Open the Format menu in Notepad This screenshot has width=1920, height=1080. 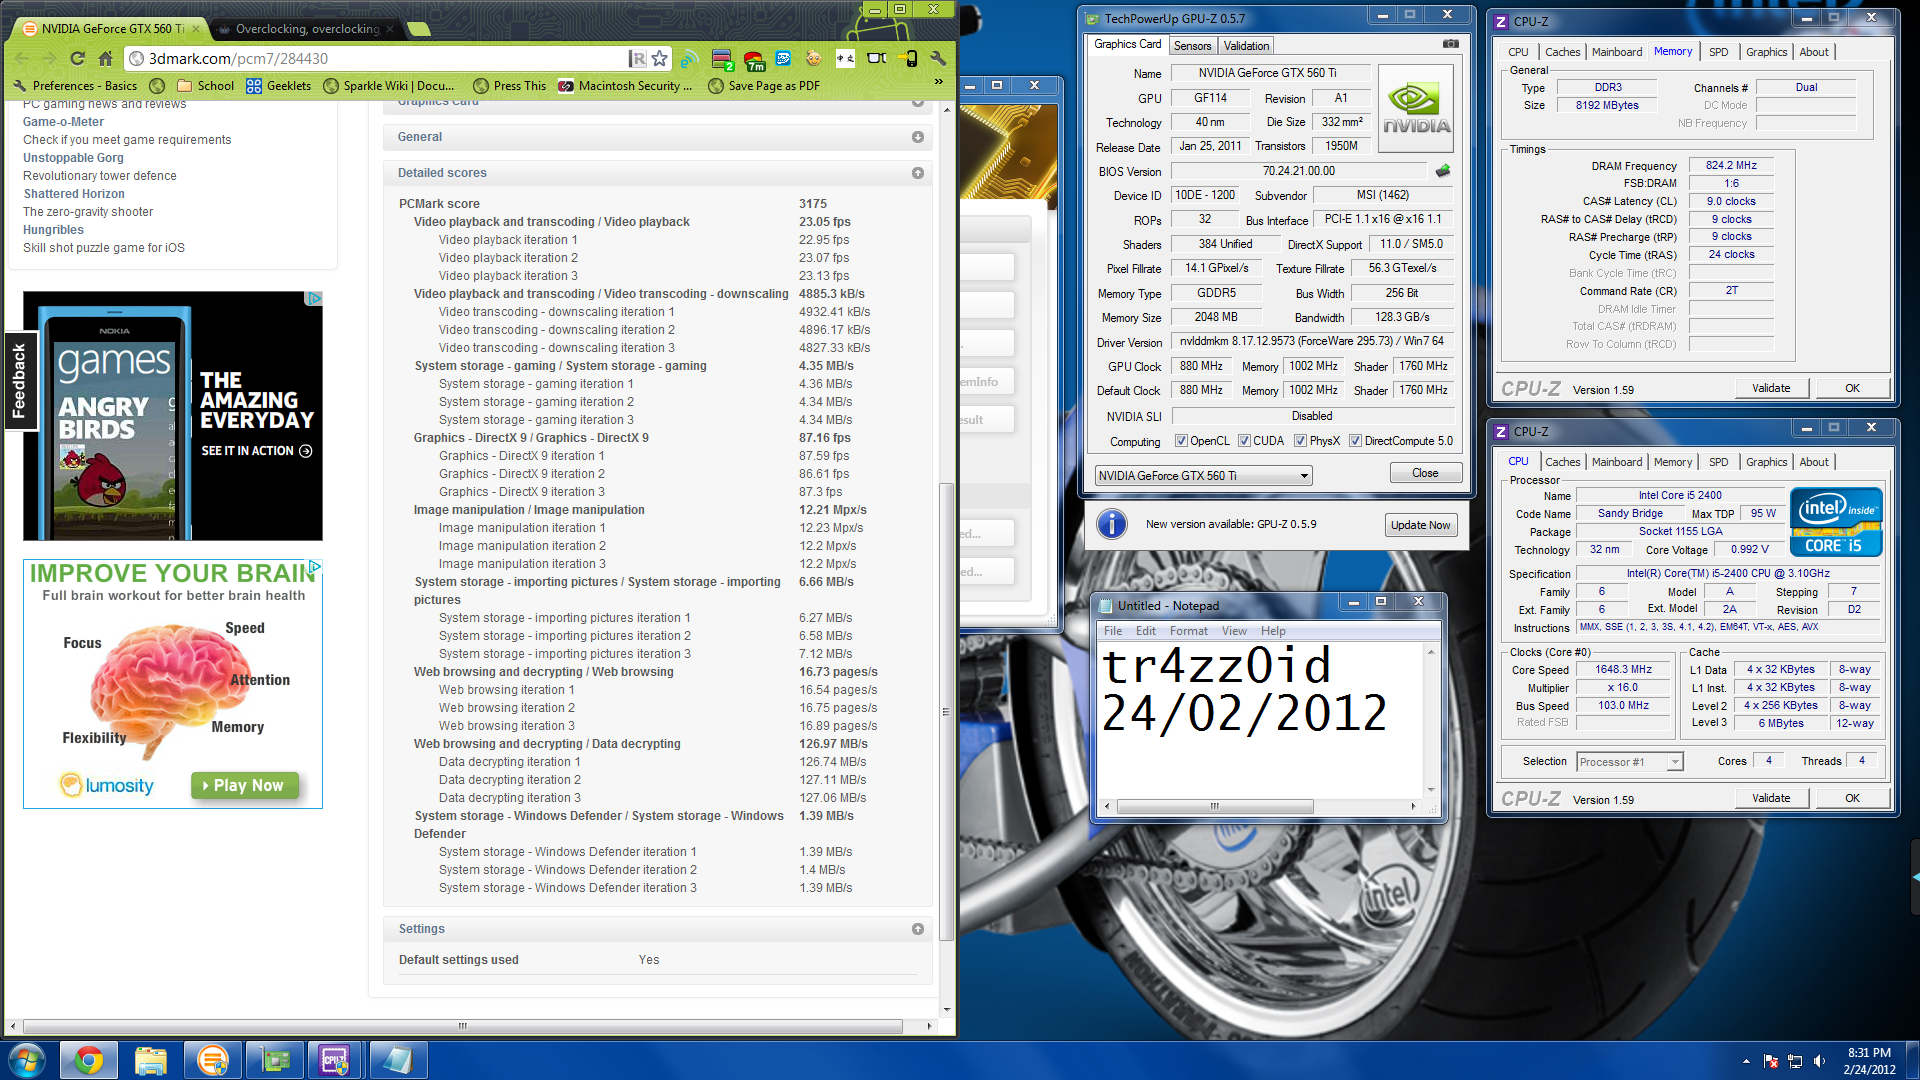pyautogui.click(x=1188, y=631)
